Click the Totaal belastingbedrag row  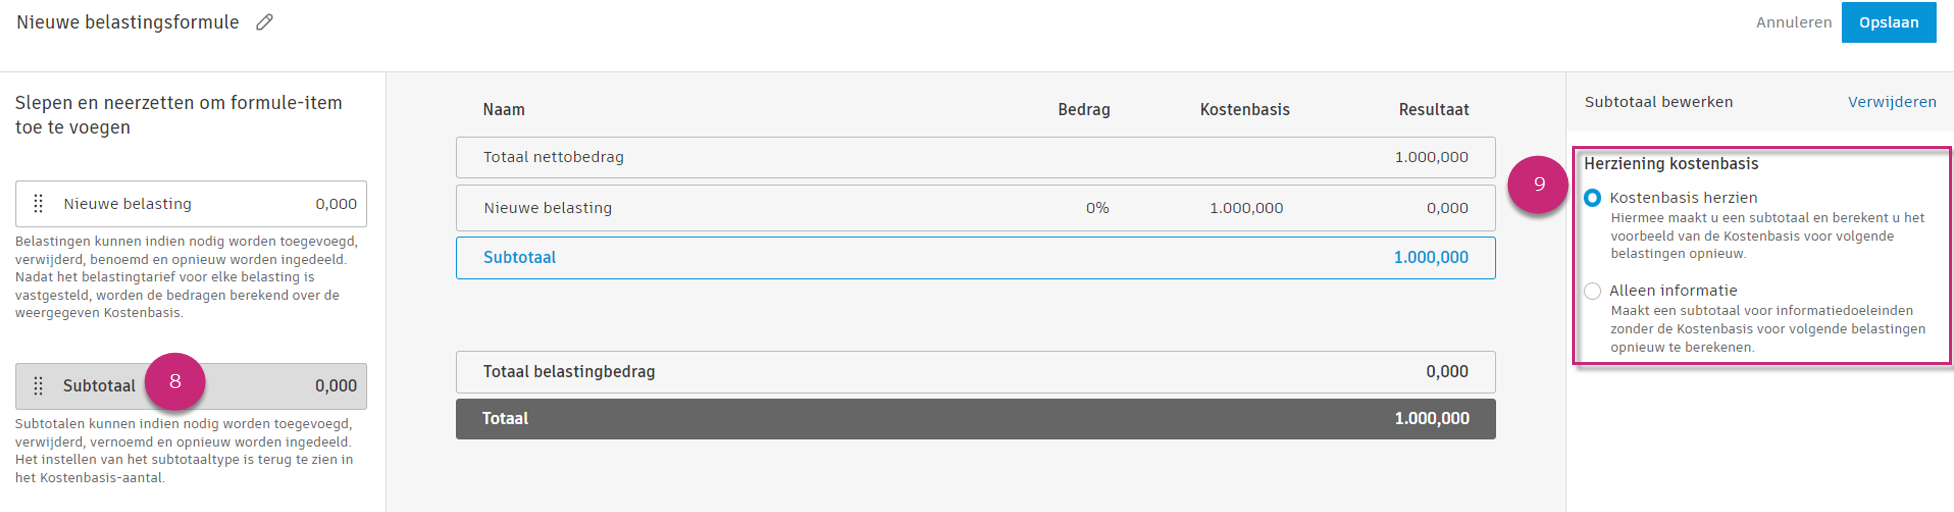tap(975, 372)
